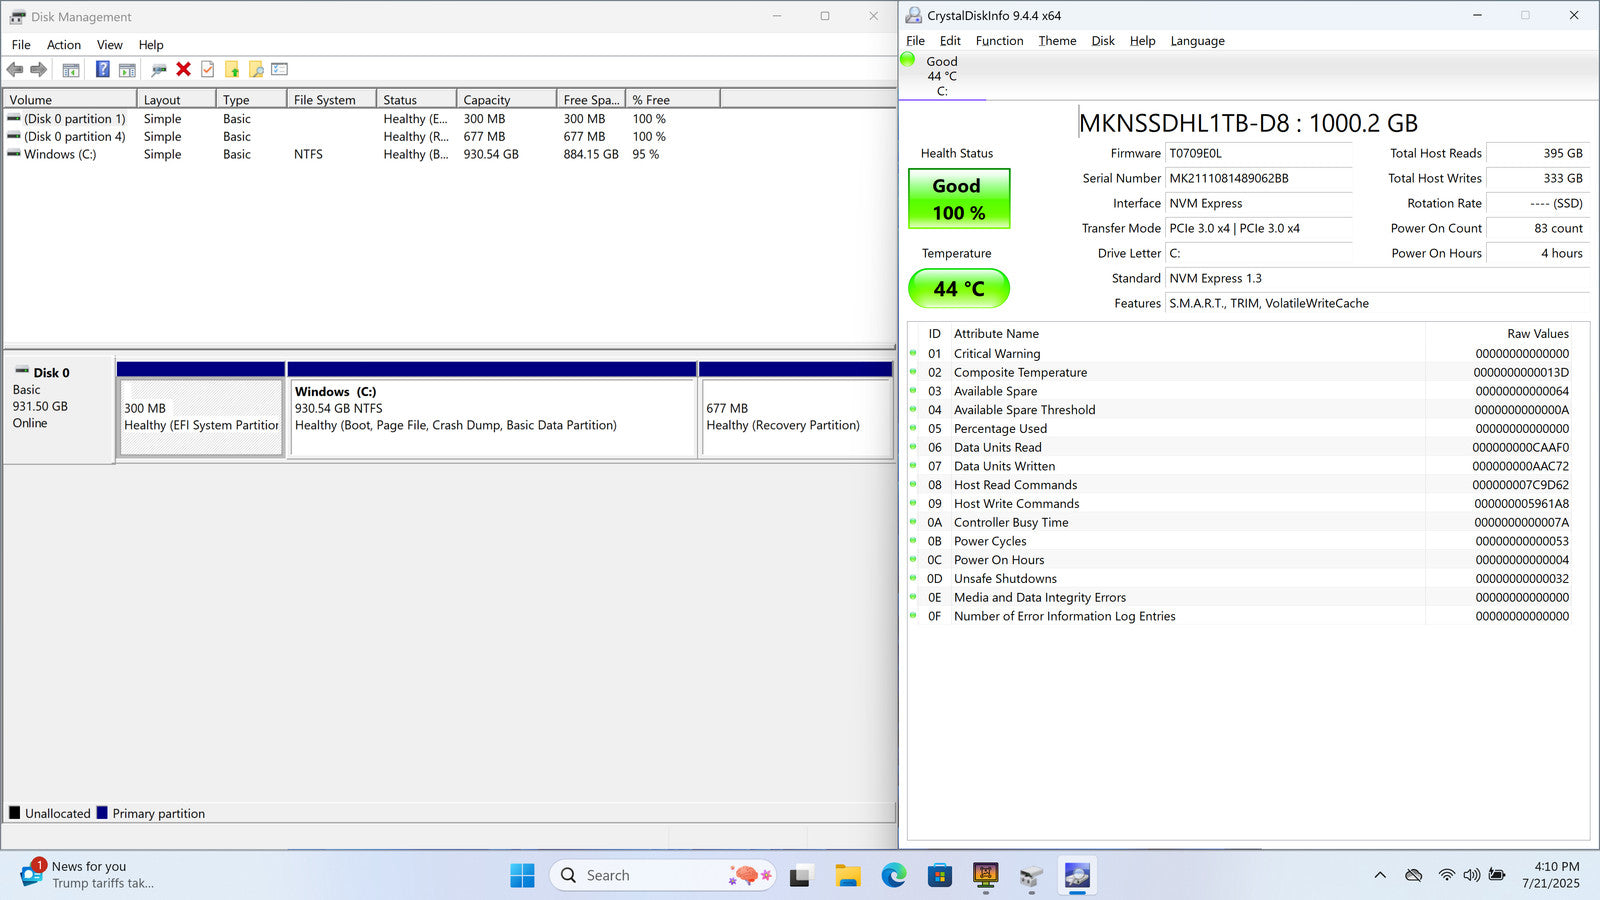Open Help via the blue question mark icon
The image size is (1600, 900).
[x=102, y=69]
